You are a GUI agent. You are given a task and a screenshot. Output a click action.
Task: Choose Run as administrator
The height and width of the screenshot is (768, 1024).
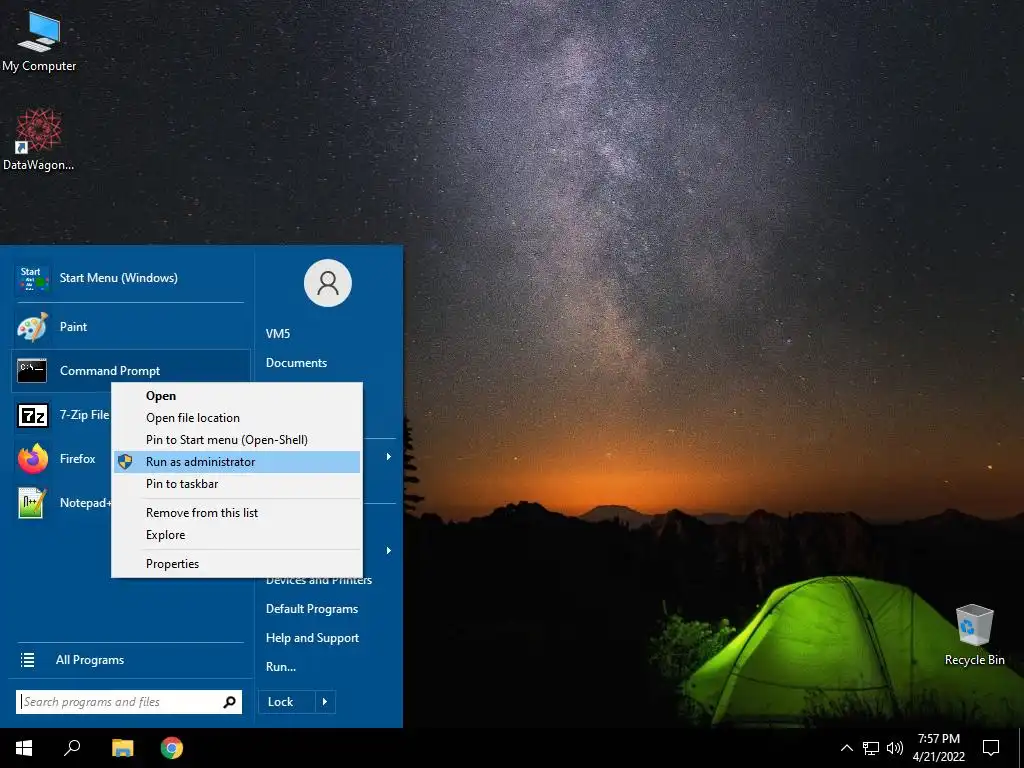tap(236, 462)
